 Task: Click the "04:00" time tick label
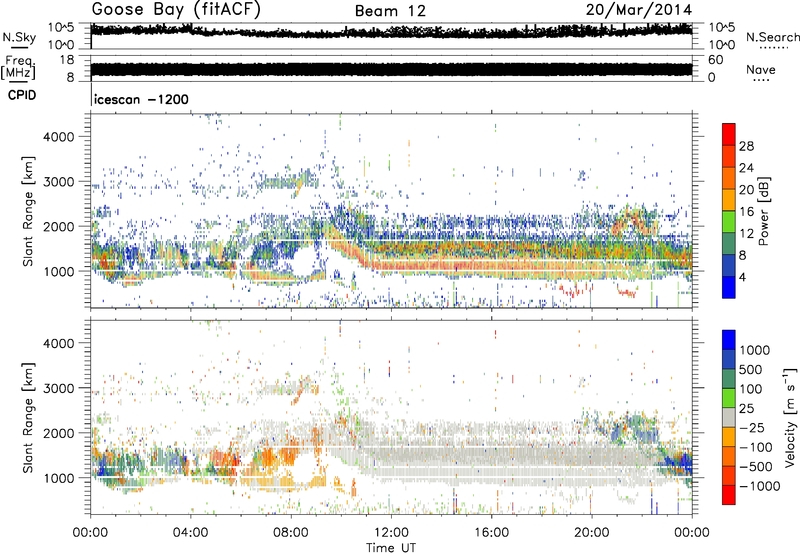(190, 533)
